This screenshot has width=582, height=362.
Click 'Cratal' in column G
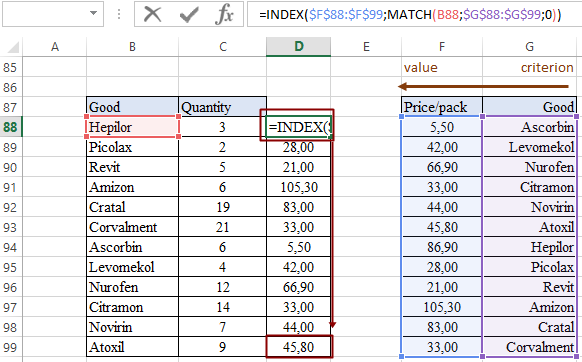click(x=530, y=327)
